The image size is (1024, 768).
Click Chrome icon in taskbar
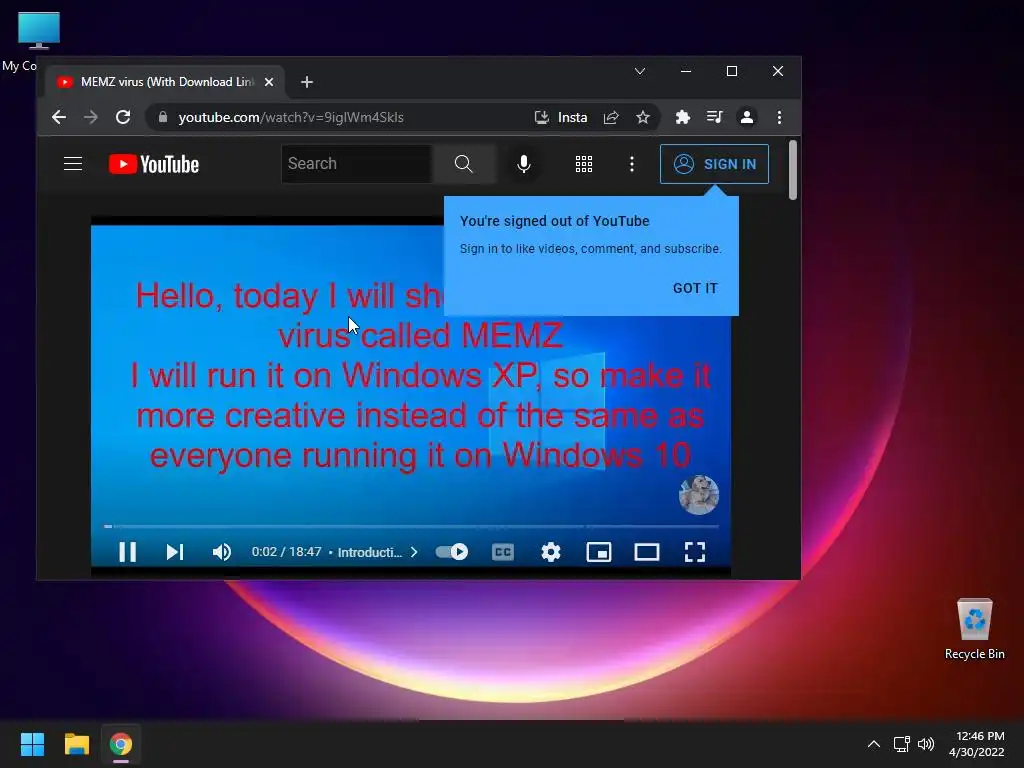pyautogui.click(x=121, y=744)
